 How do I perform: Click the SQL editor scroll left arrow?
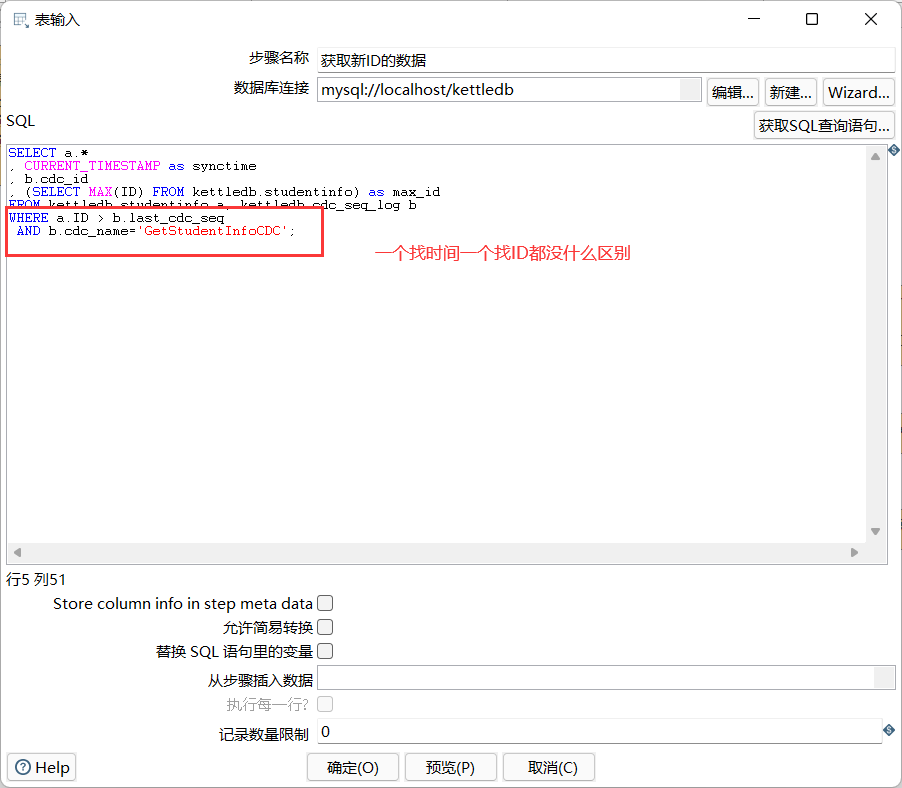(x=17, y=552)
